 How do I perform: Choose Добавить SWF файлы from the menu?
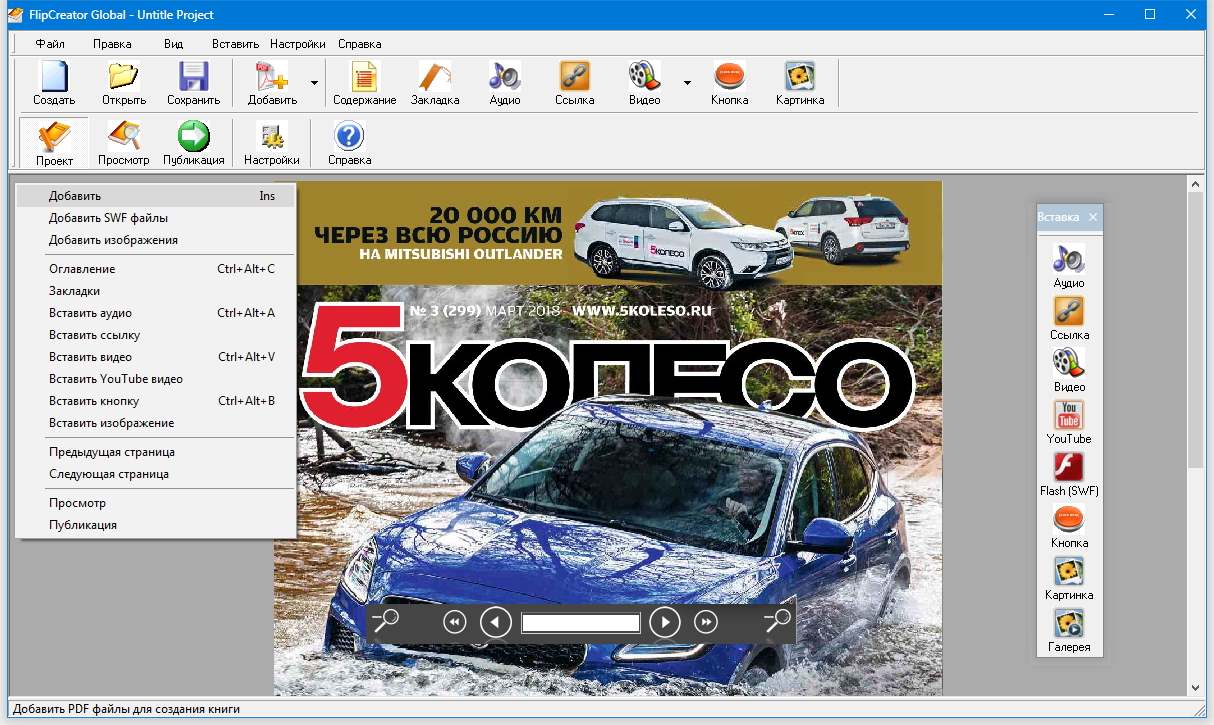click(108, 218)
